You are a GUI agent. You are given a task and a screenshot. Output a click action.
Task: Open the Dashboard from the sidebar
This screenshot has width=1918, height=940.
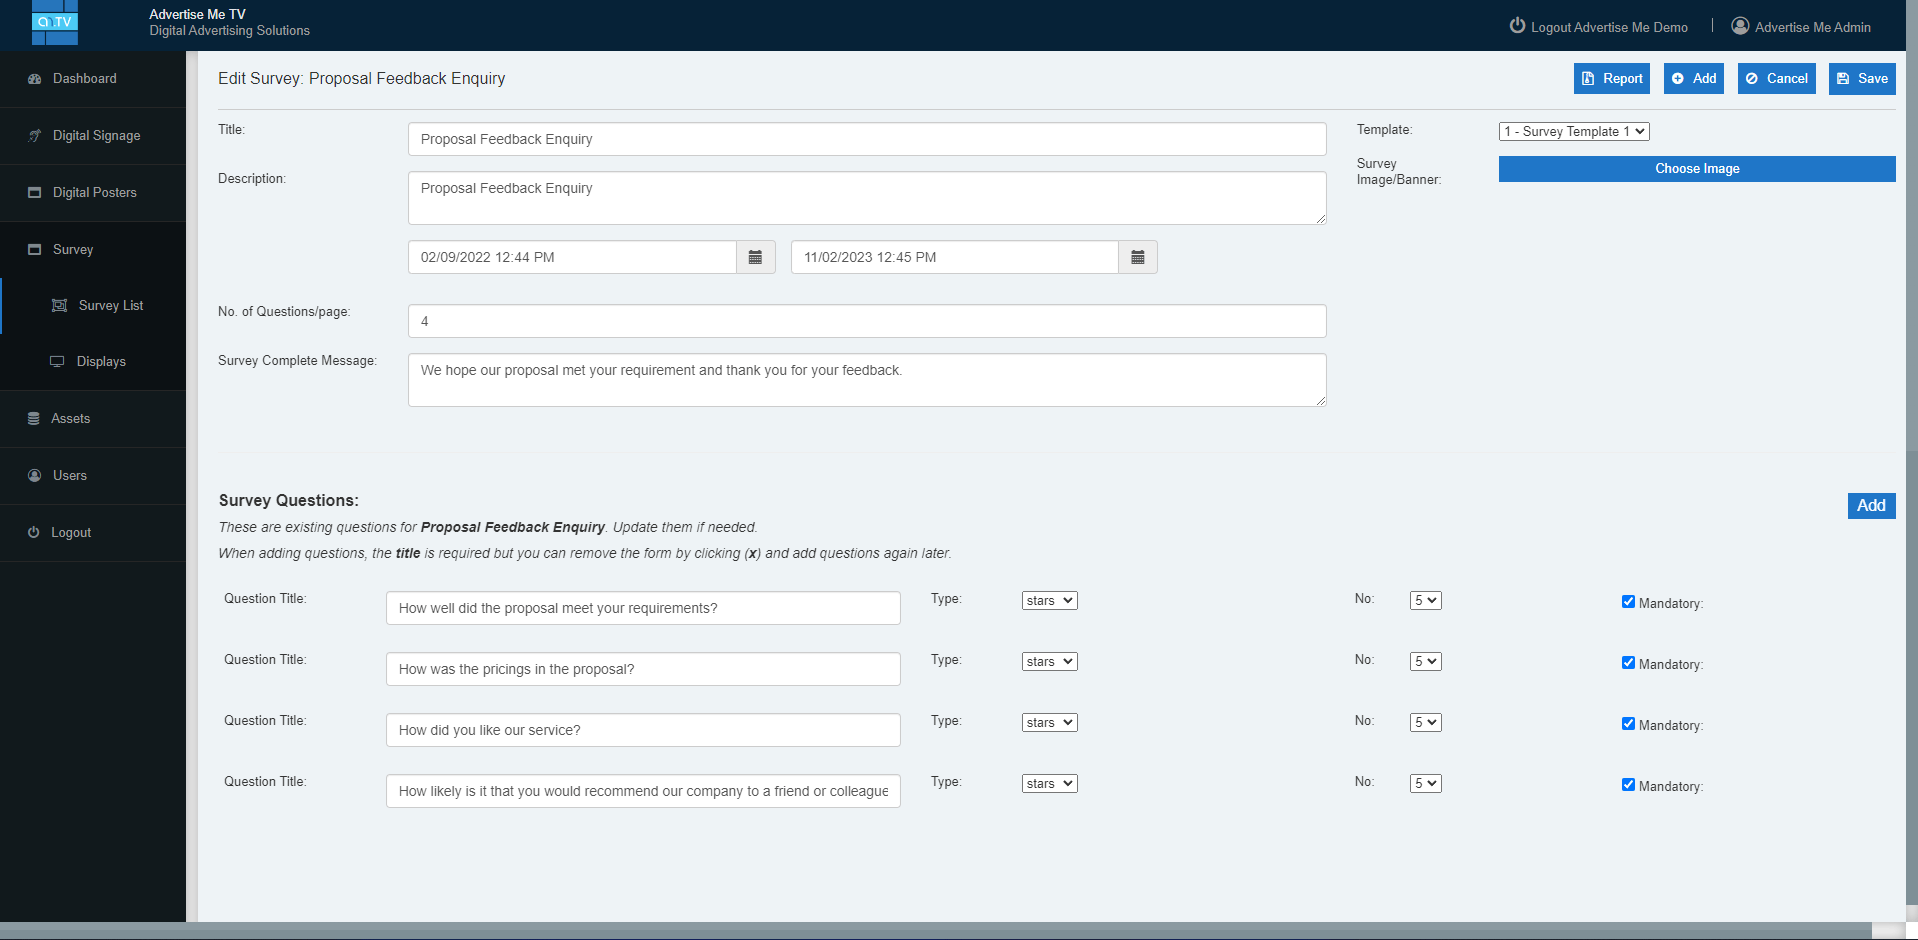coord(84,78)
